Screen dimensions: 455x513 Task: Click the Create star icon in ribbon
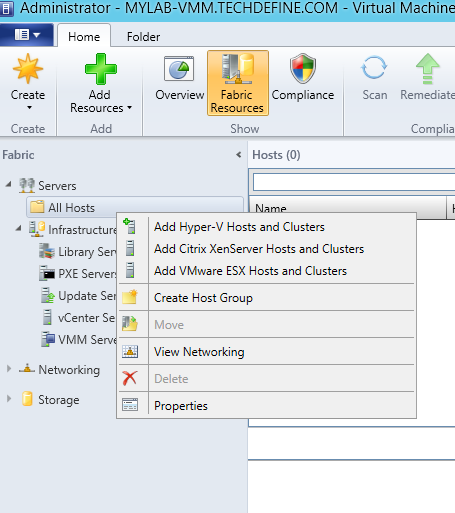point(28,68)
